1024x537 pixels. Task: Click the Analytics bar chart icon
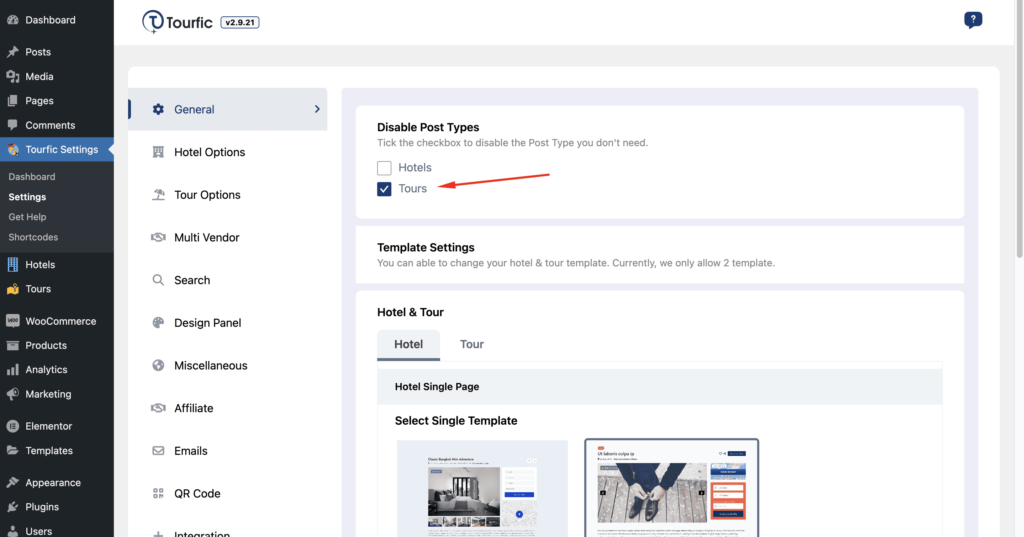click(13, 370)
